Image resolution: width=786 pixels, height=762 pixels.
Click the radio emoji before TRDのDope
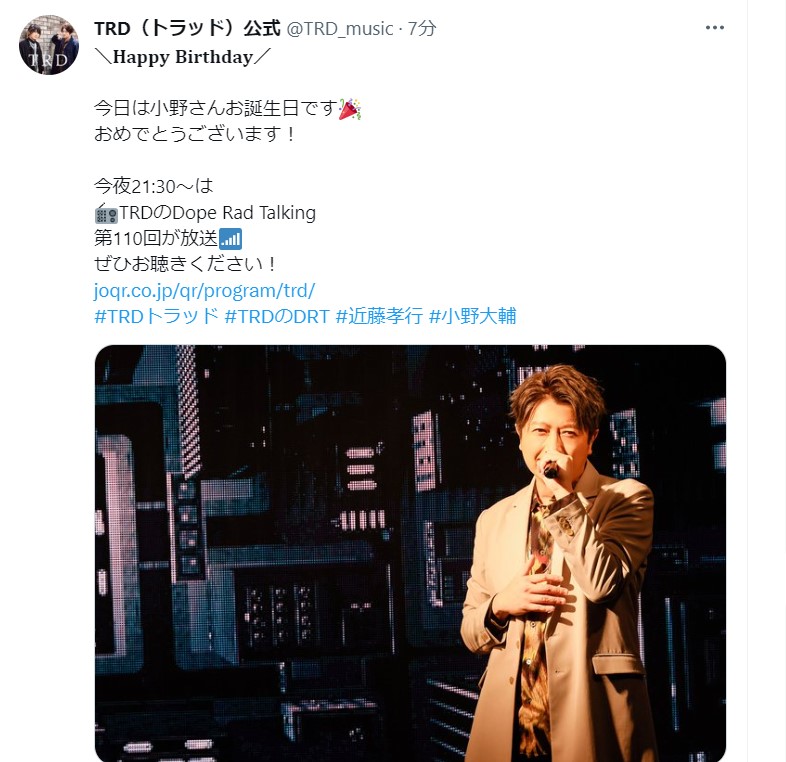106,214
